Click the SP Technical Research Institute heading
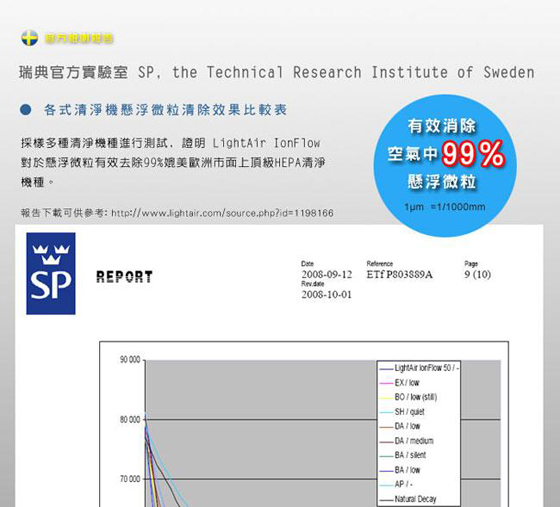The width and height of the screenshot is (560, 507). tap(277, 72)
